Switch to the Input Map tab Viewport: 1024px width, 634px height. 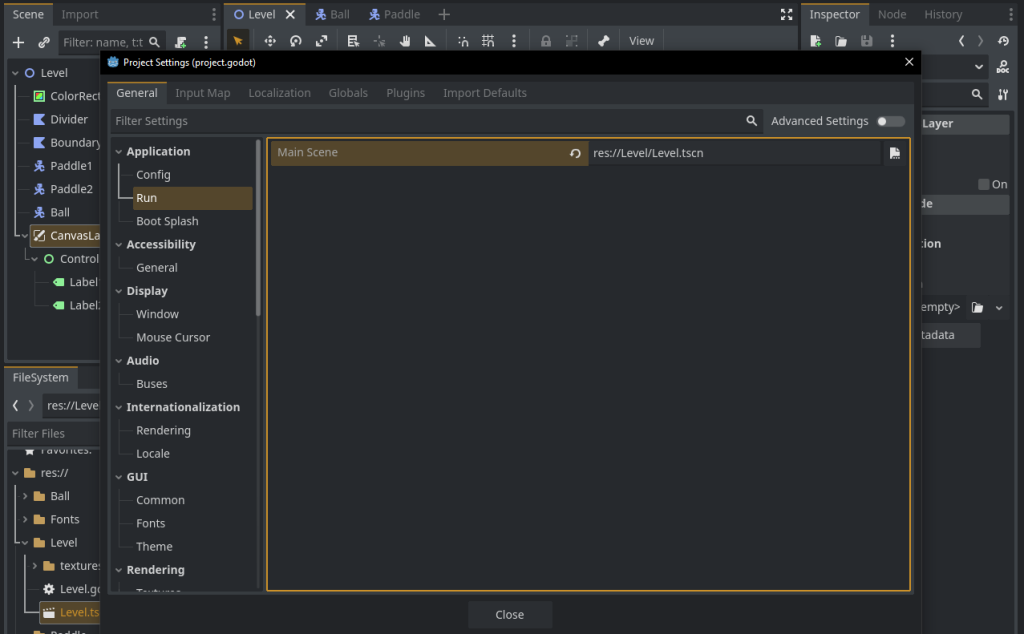[x=203, y=93]
